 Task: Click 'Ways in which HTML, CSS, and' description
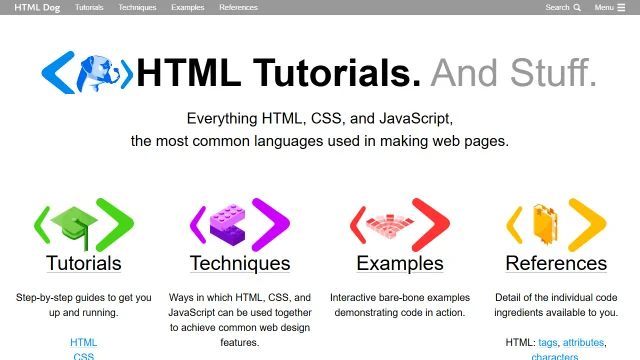point(240,298)
